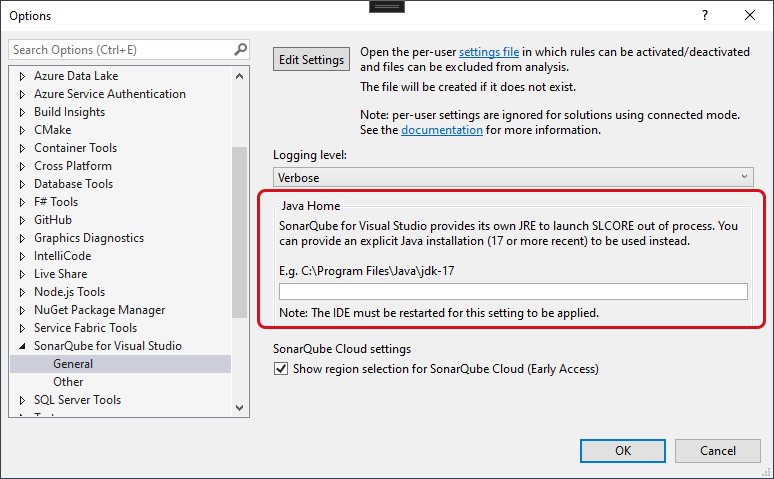Expand the SQL Server Tools node
This screenshot has height=479, width=774.
(x=22, y=400)
